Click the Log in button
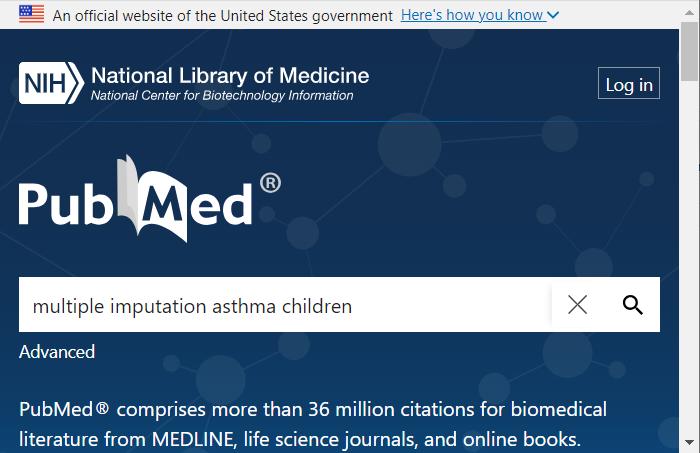Viewport: 700px width, 453px height. [629, 83]
